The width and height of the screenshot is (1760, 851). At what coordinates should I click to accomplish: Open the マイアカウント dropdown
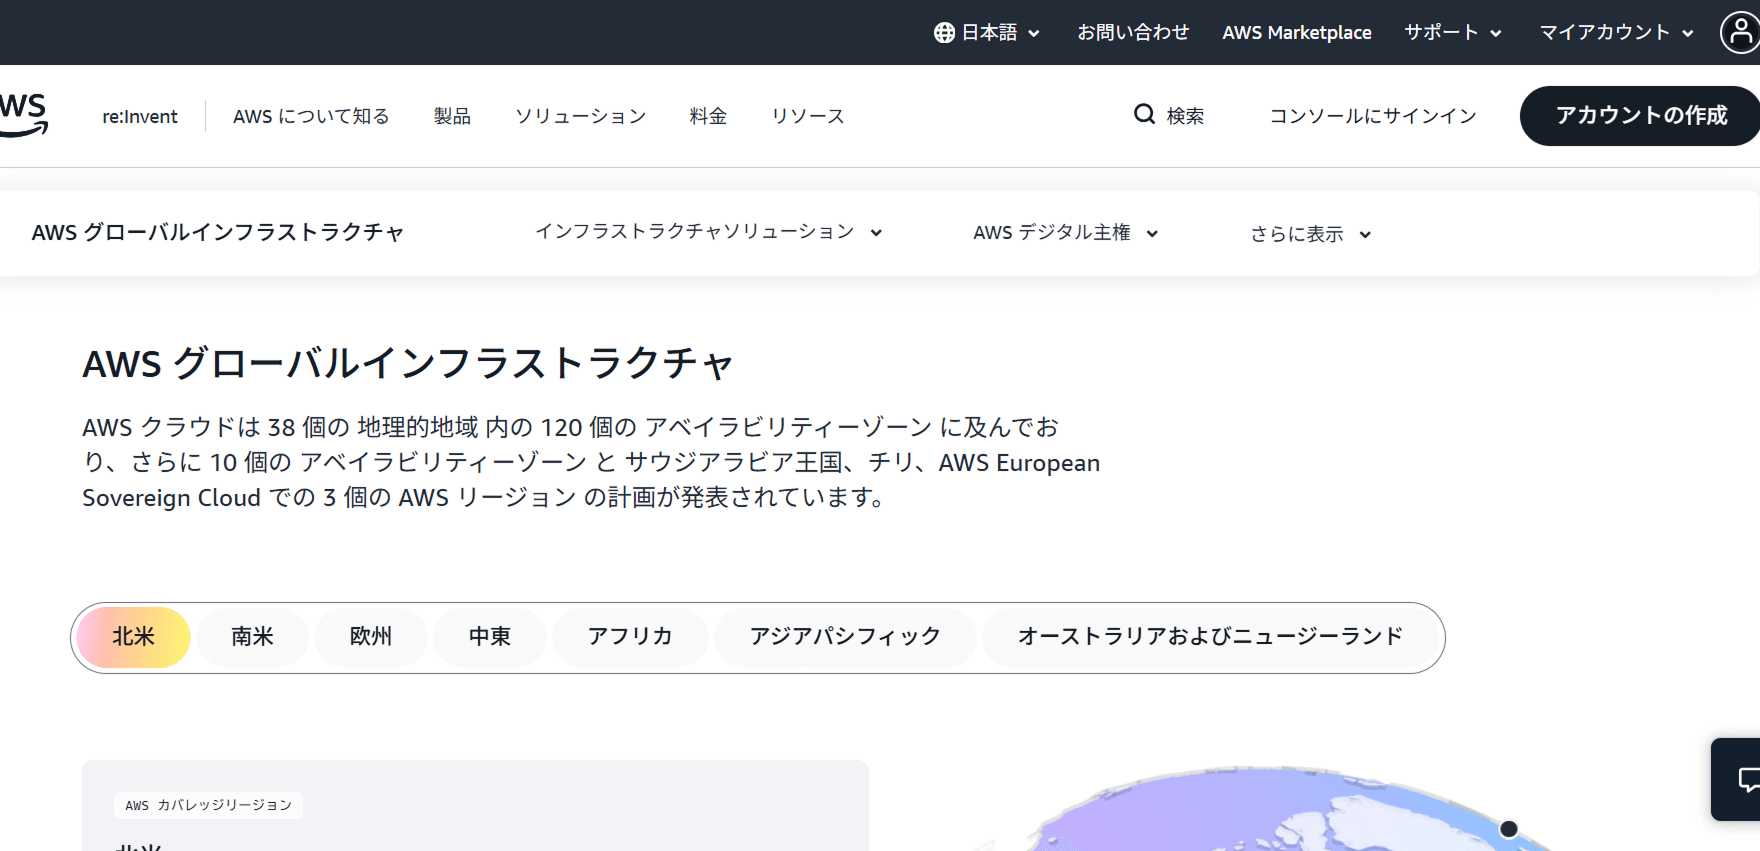pyautogui.click(x=1616, y=33)
